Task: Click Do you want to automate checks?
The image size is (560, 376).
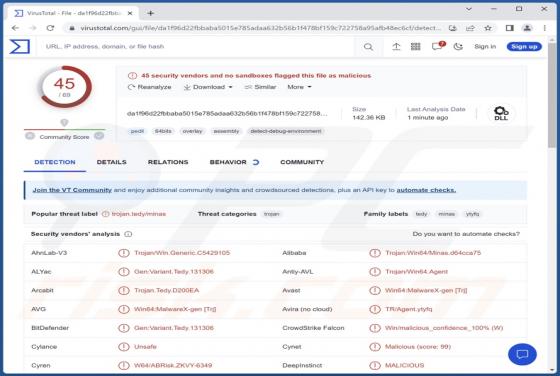Action: (x=466, y=234)
